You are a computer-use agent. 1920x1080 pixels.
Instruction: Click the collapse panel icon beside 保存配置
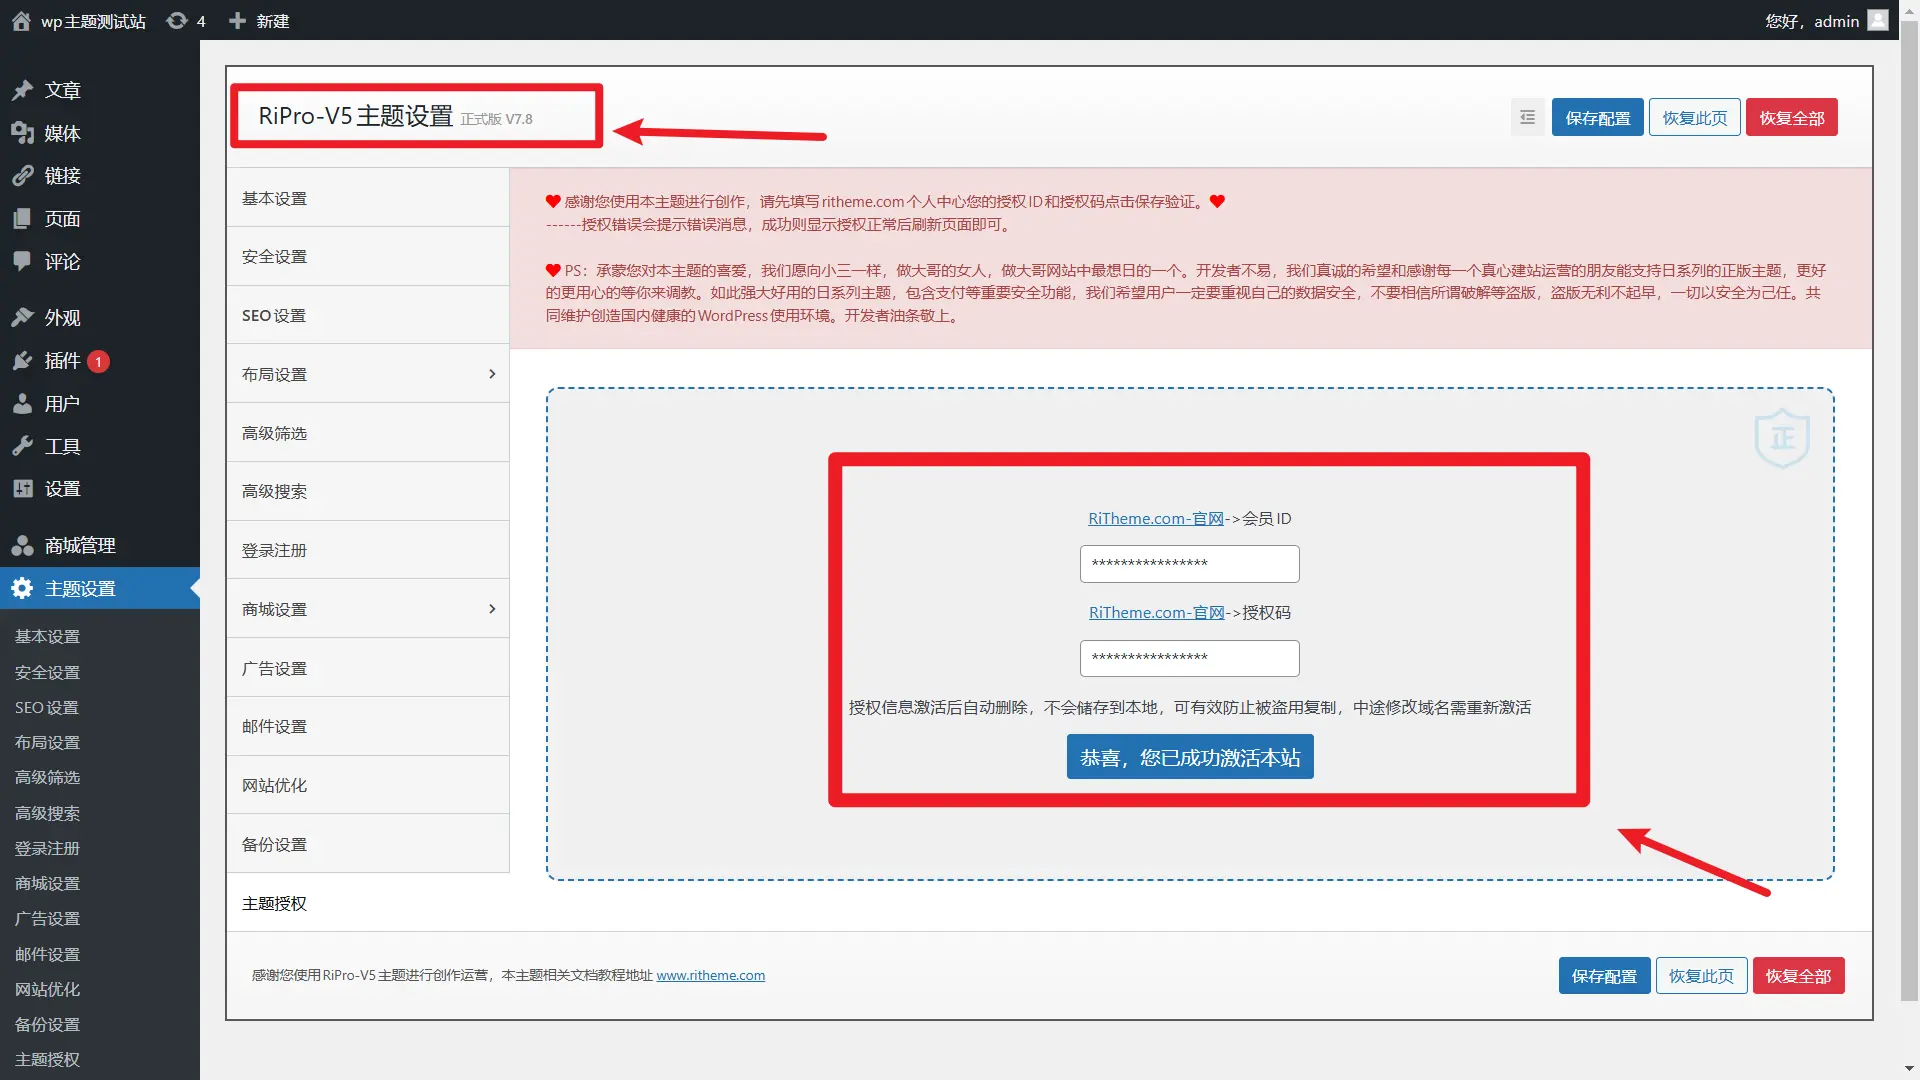[1526, 117]
